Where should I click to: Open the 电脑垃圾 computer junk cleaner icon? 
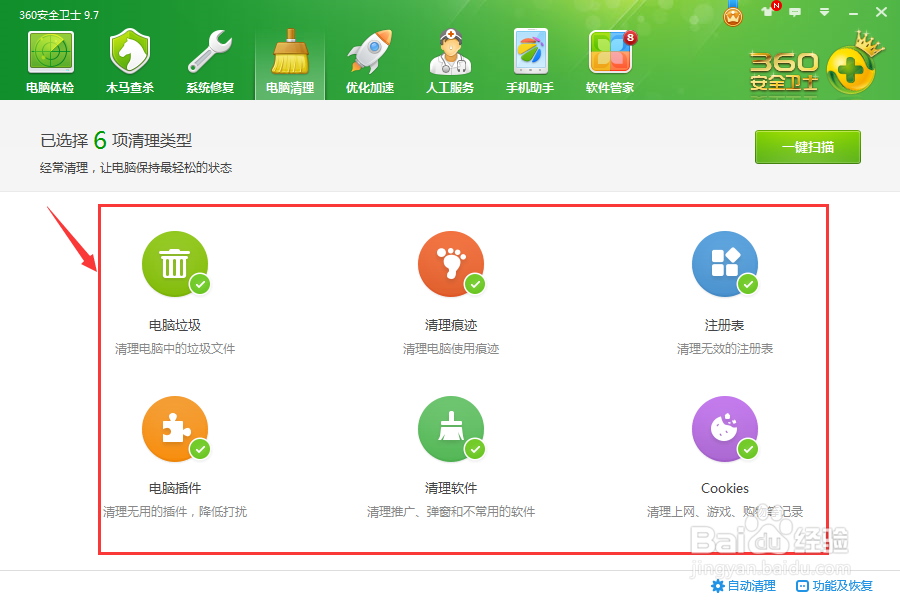click(175, 264)
